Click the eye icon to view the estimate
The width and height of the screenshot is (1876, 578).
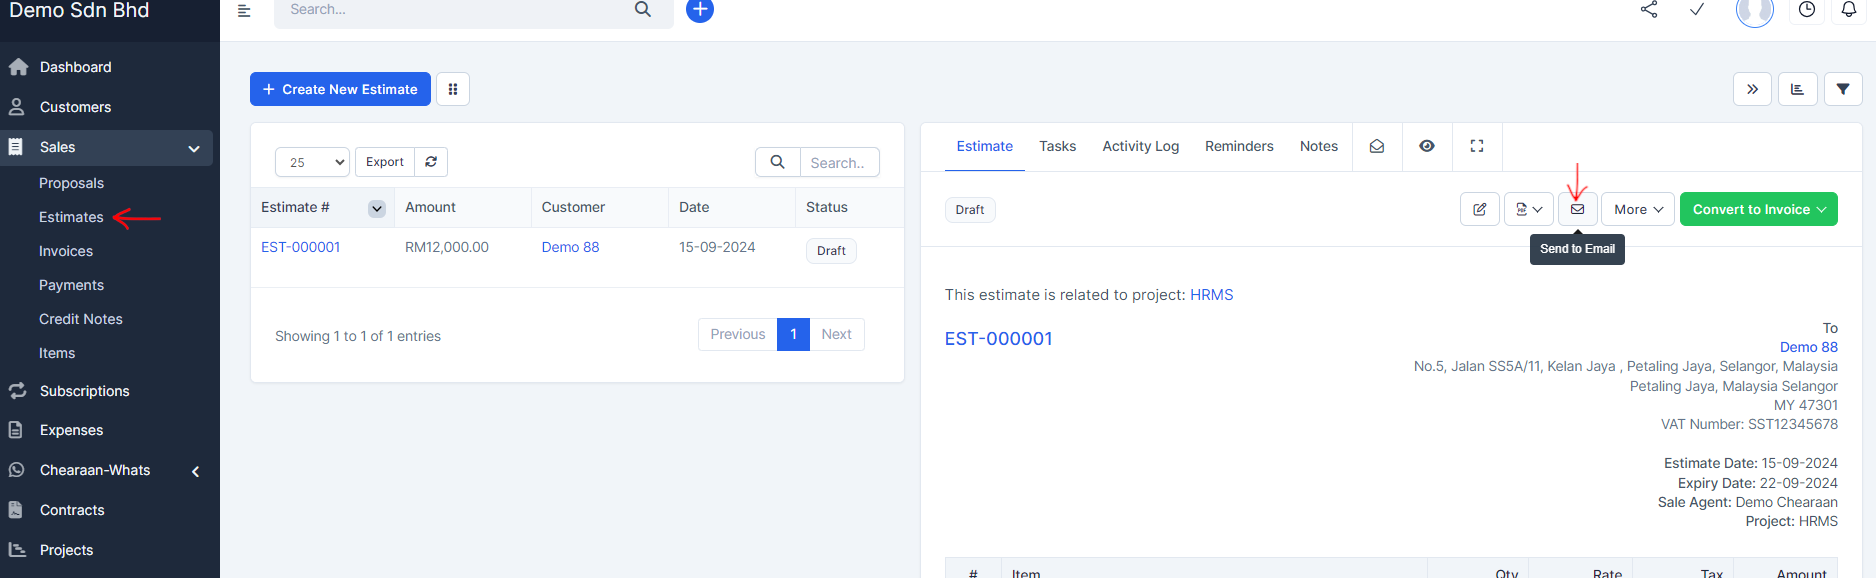pyautogui.click(x=1426, y=146)
